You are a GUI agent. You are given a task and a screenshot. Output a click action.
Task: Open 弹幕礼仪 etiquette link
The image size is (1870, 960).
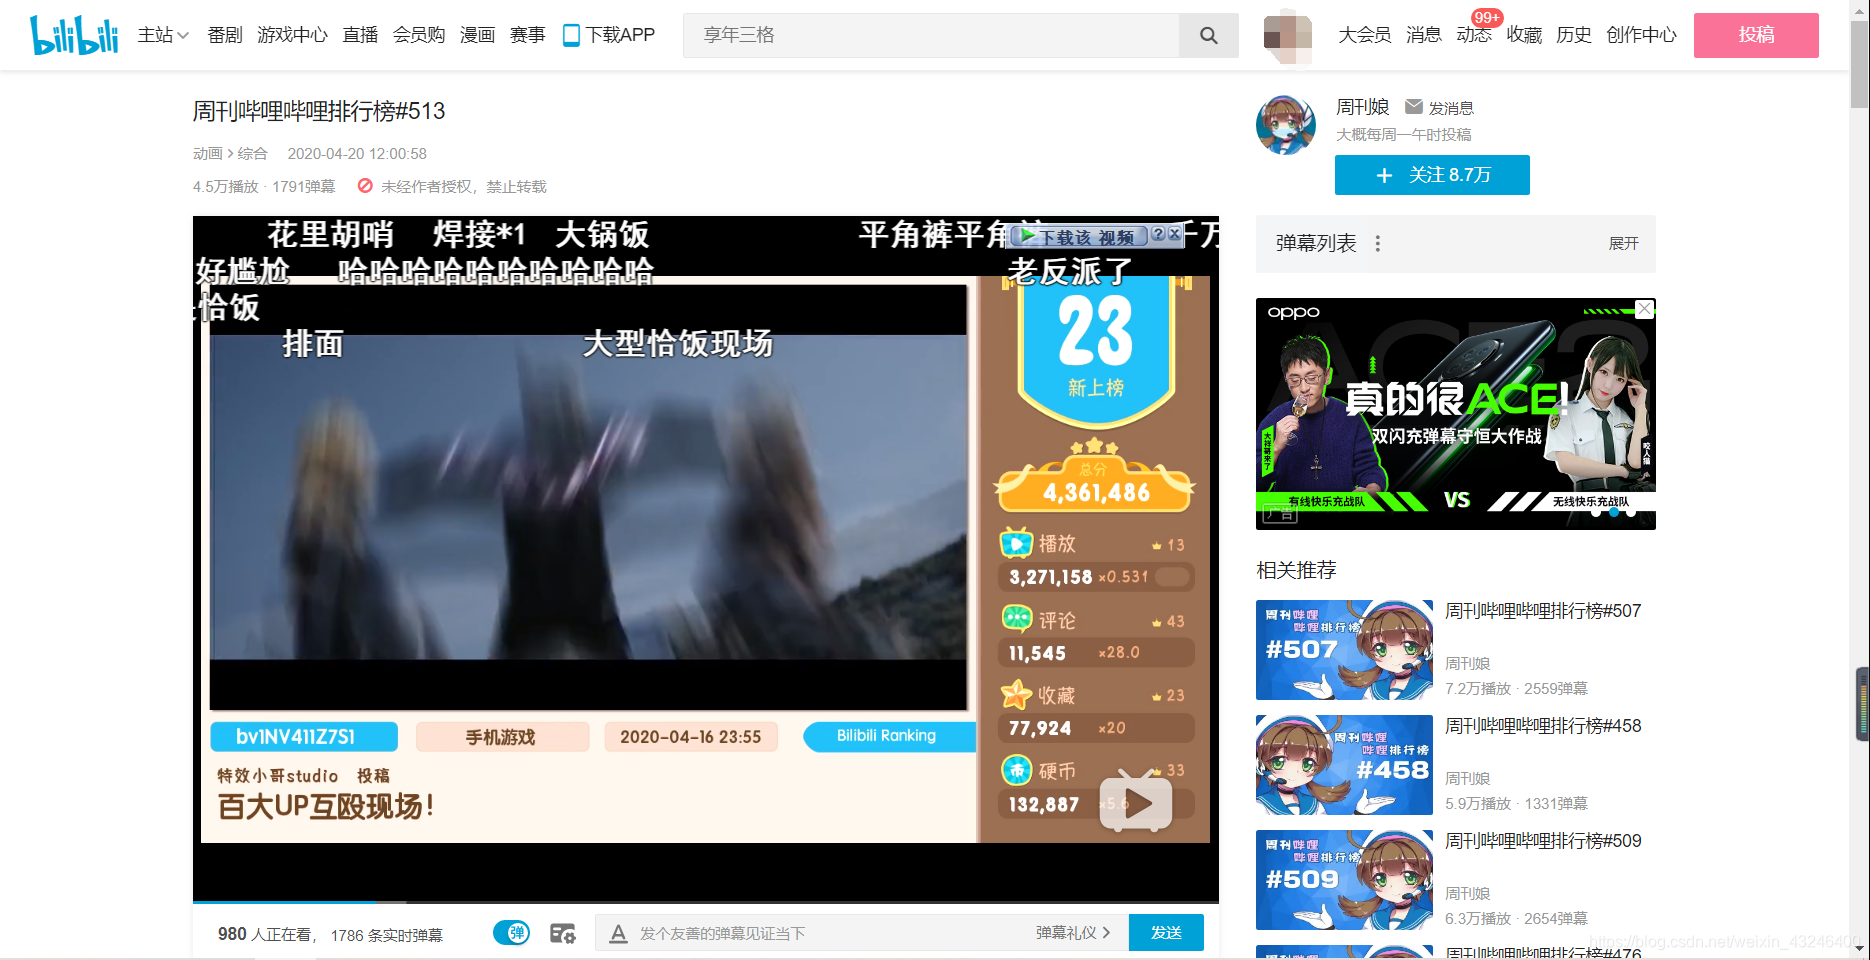[x=1073, y=933]
